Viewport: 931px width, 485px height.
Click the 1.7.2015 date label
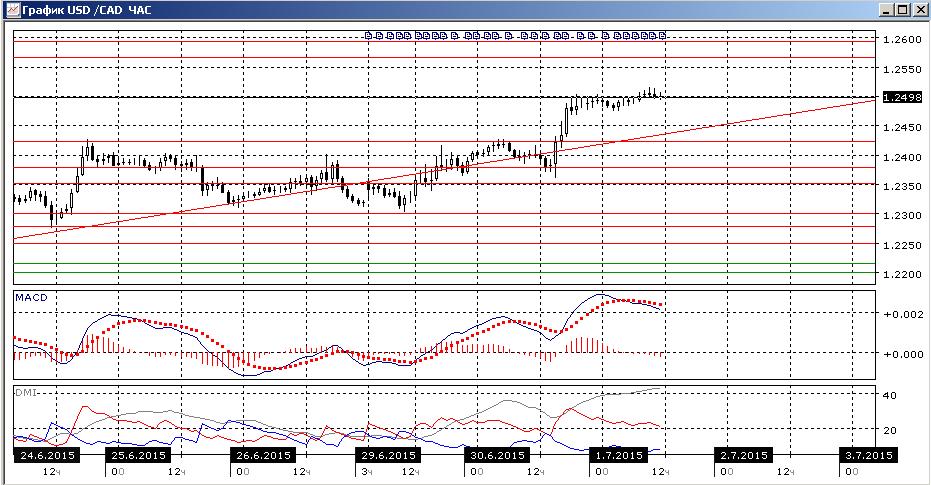[619, 455]
